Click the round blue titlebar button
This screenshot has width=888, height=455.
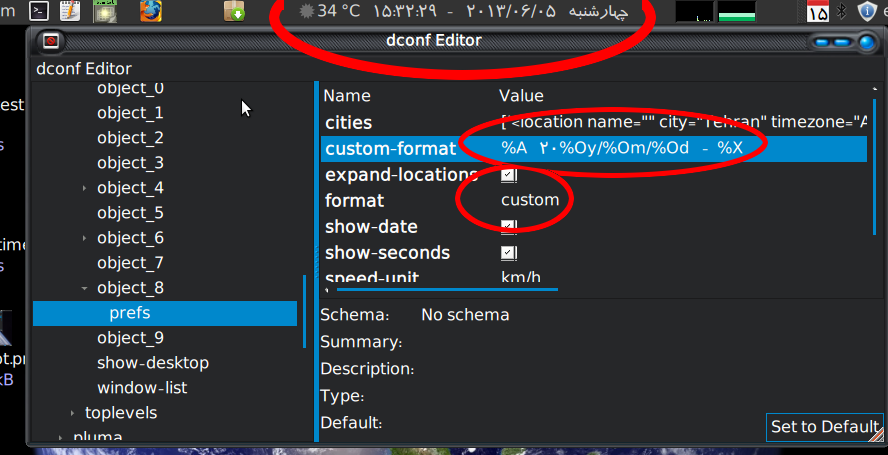pyautogui.click(x=867, y=42)
